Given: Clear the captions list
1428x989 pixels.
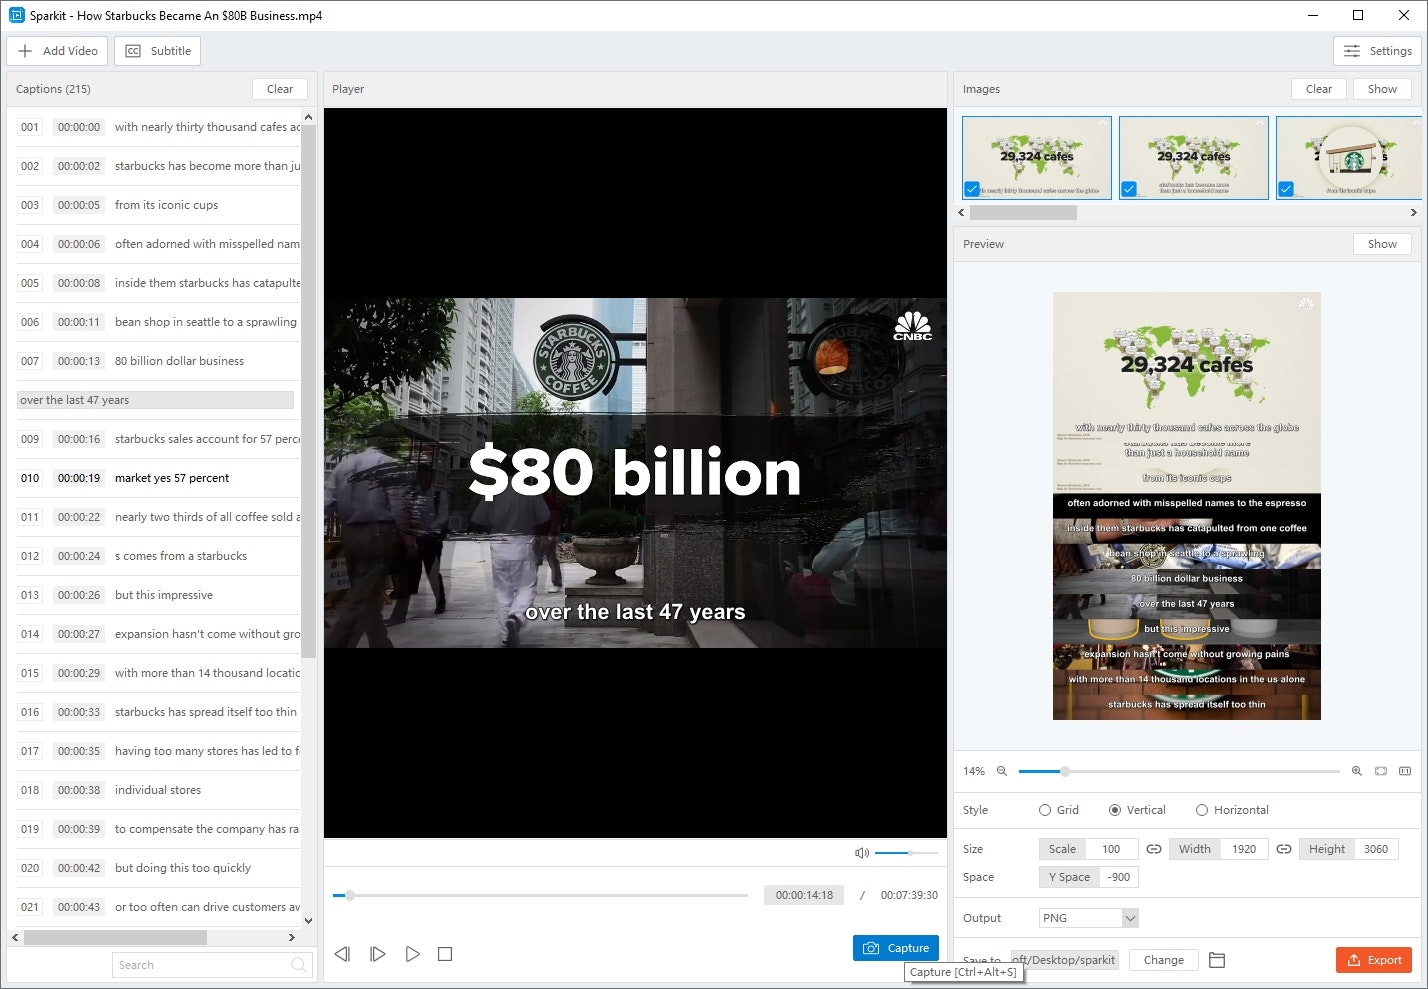Looking at the screenshot, I should pyautogui.click(x=280, y=89).
